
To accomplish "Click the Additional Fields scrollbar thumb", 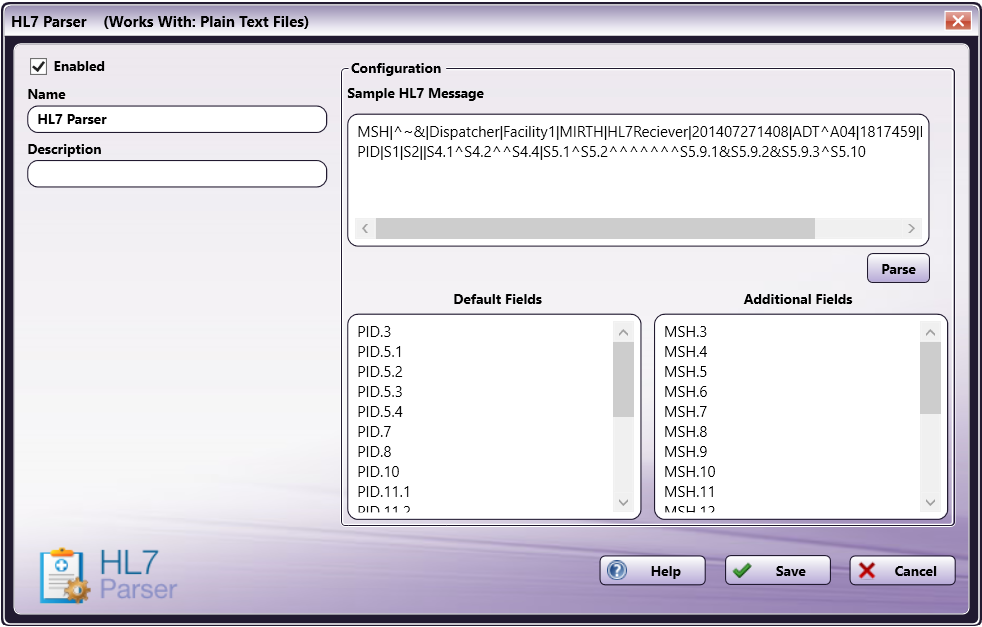I will [930, 378].
